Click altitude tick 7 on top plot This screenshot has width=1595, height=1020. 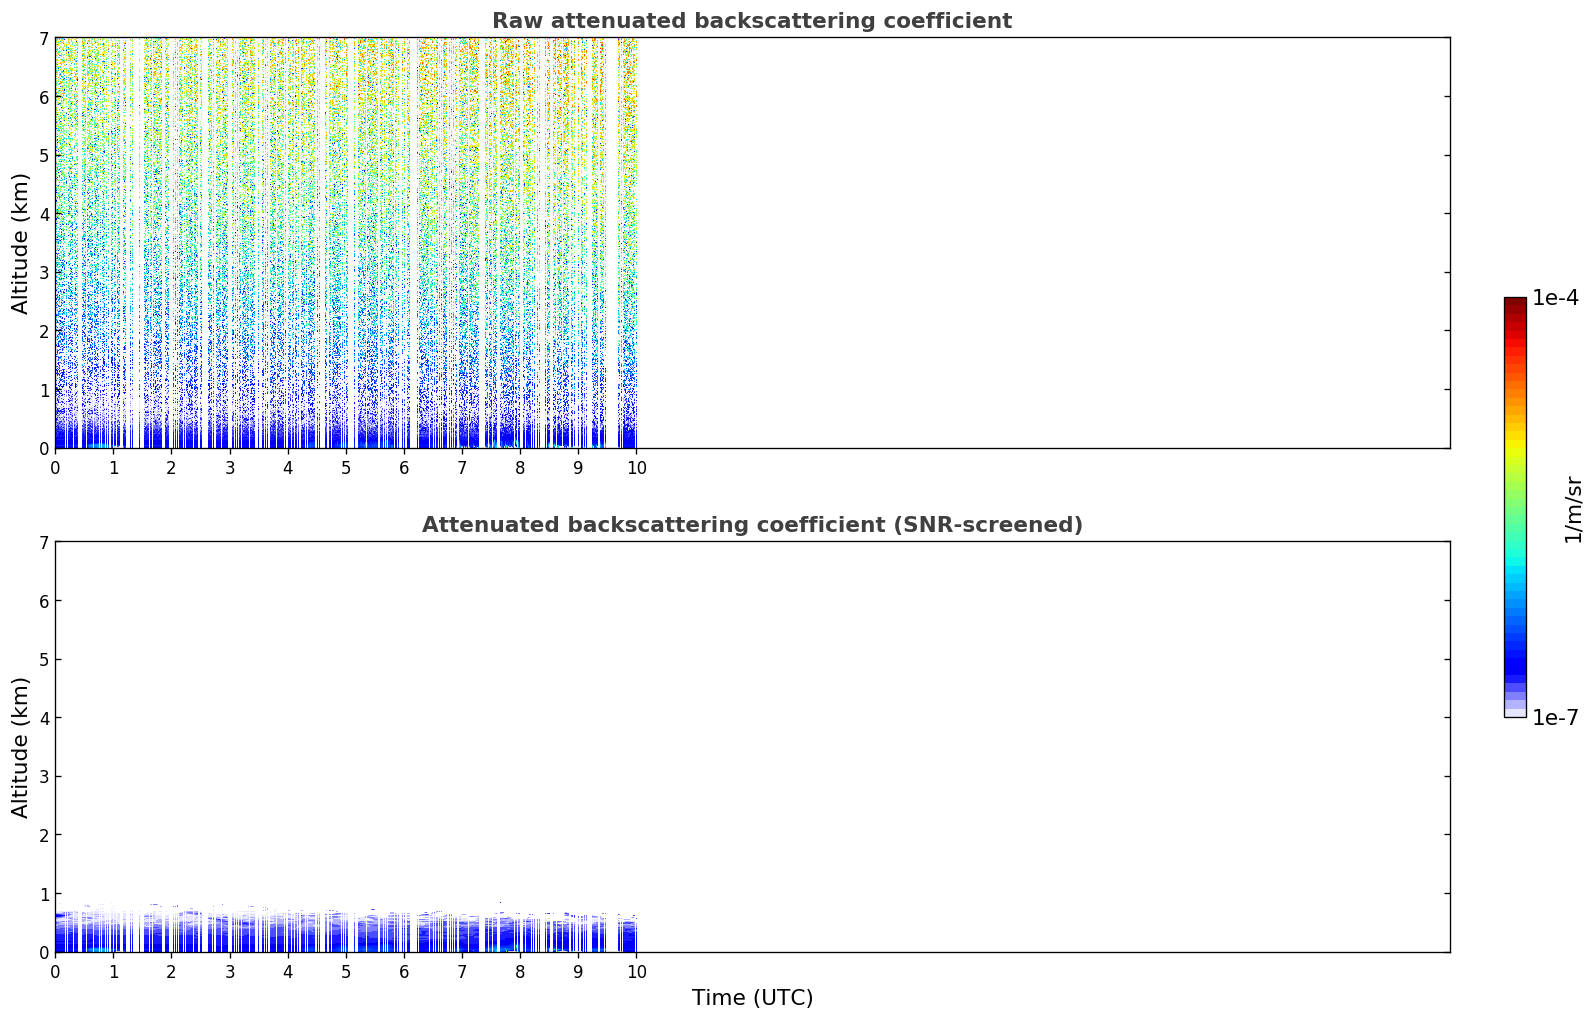tap(43, 38)
